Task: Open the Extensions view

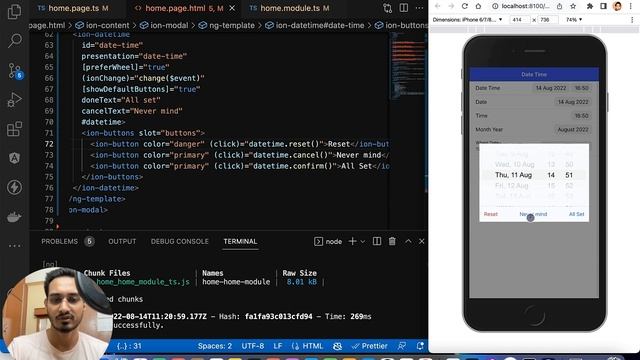Action: coord(14,129)
